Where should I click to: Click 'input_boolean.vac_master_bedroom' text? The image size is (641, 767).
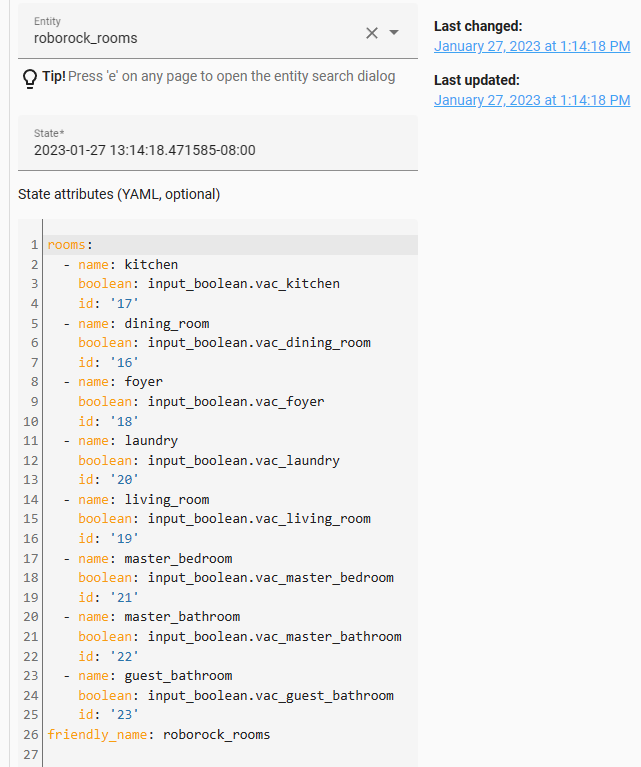[271, 578]
